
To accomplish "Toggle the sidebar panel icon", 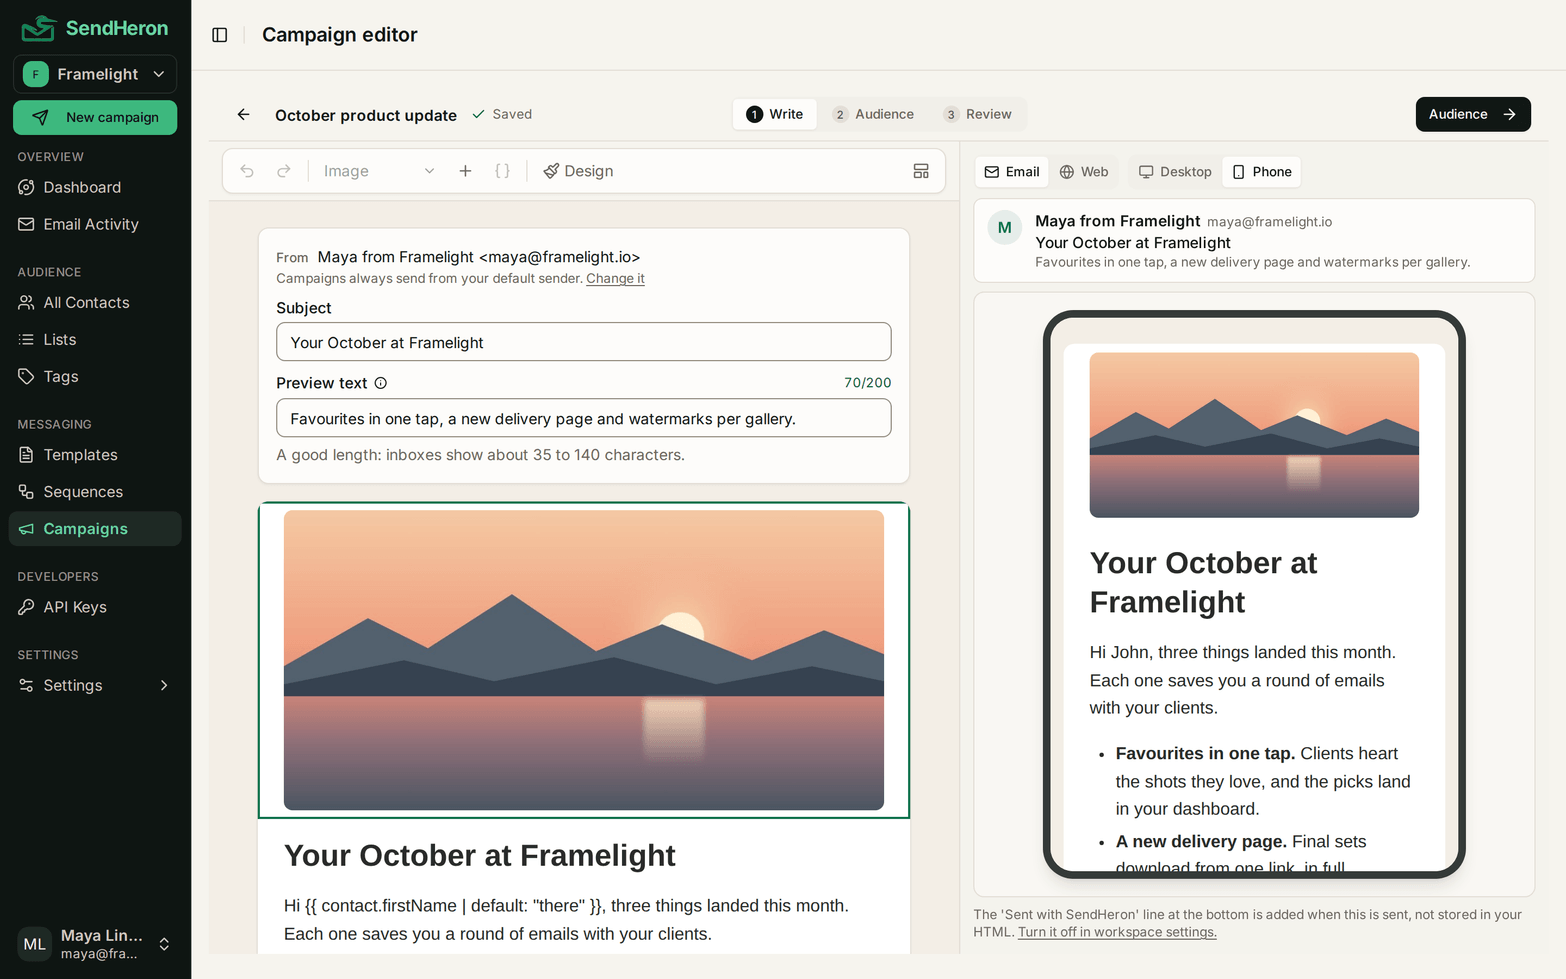I will tap(220, 35).
